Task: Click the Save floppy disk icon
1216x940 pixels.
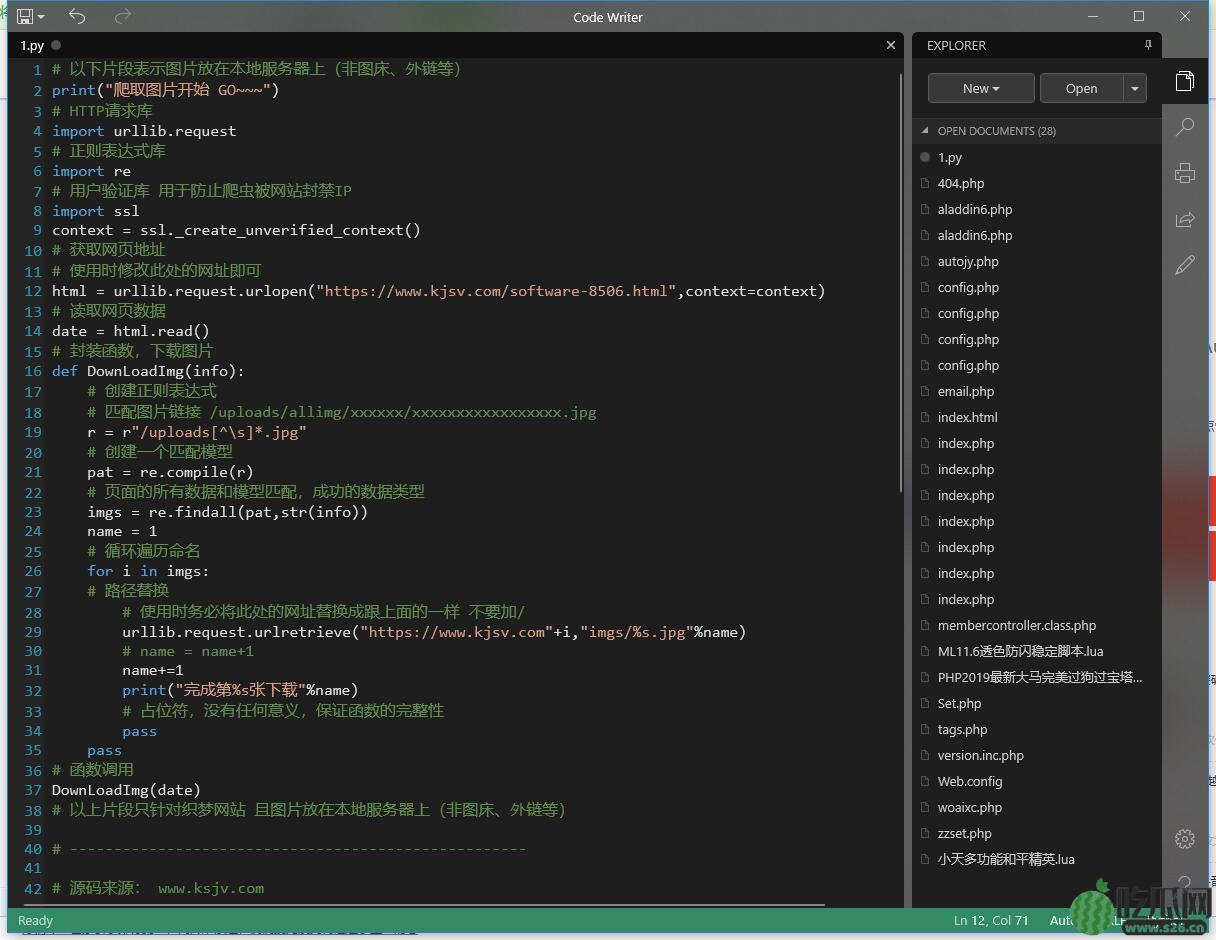Action: coord(24,17)
